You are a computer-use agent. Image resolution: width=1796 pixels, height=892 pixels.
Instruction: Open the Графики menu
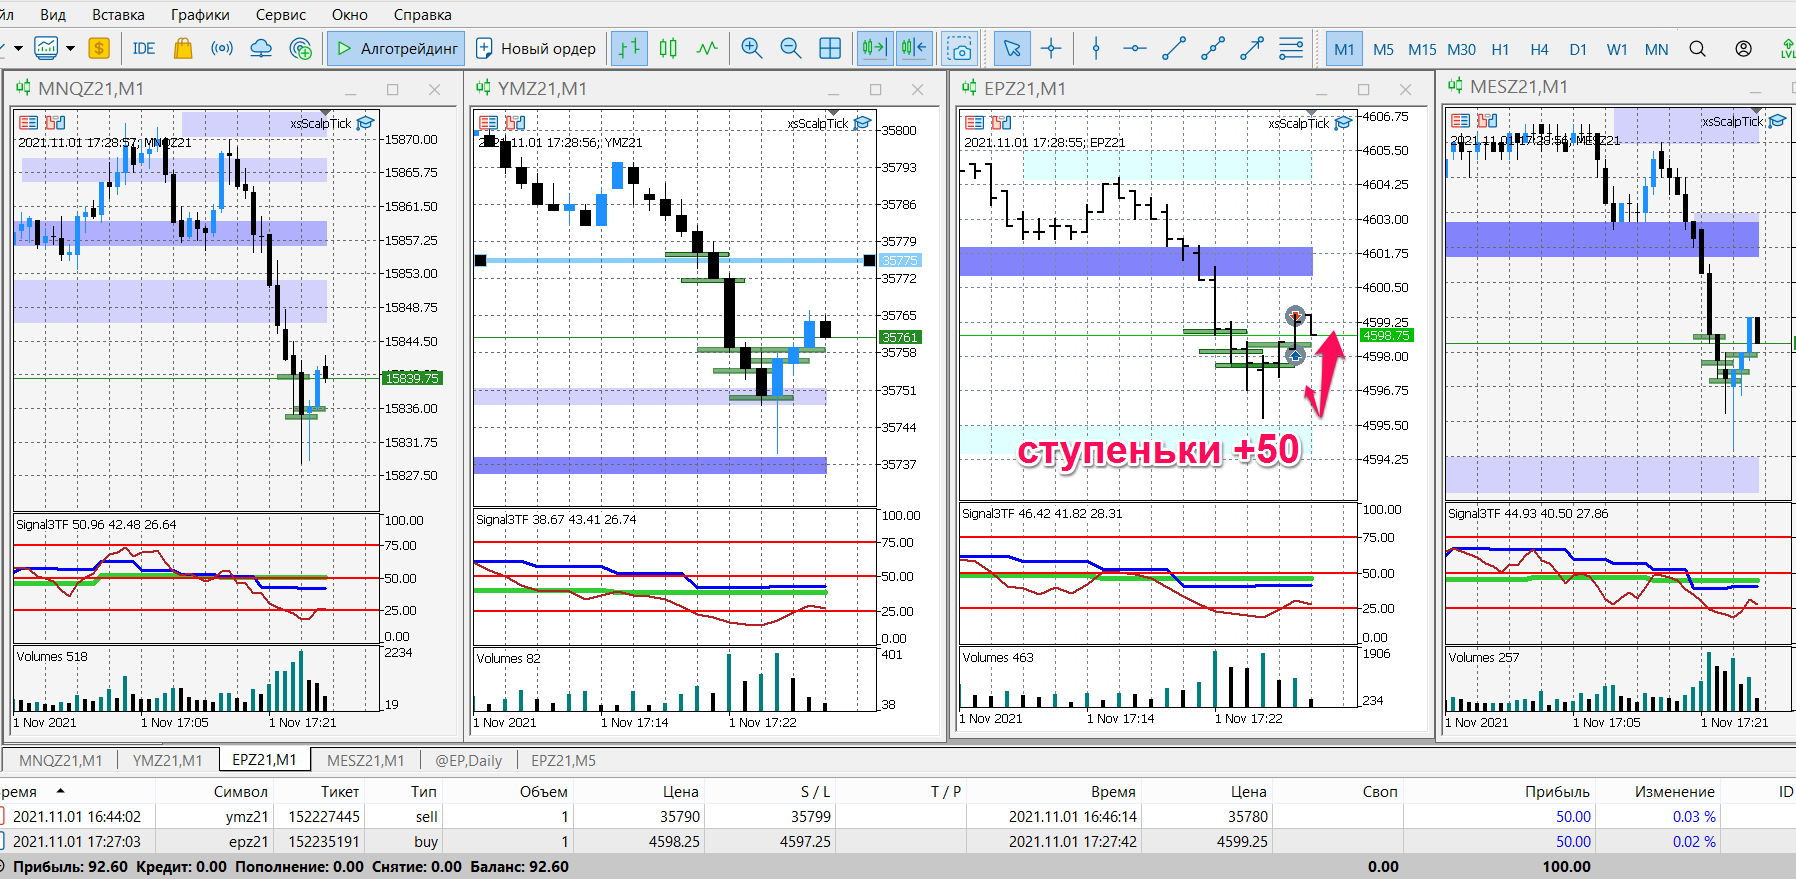(x=200, y=15)
